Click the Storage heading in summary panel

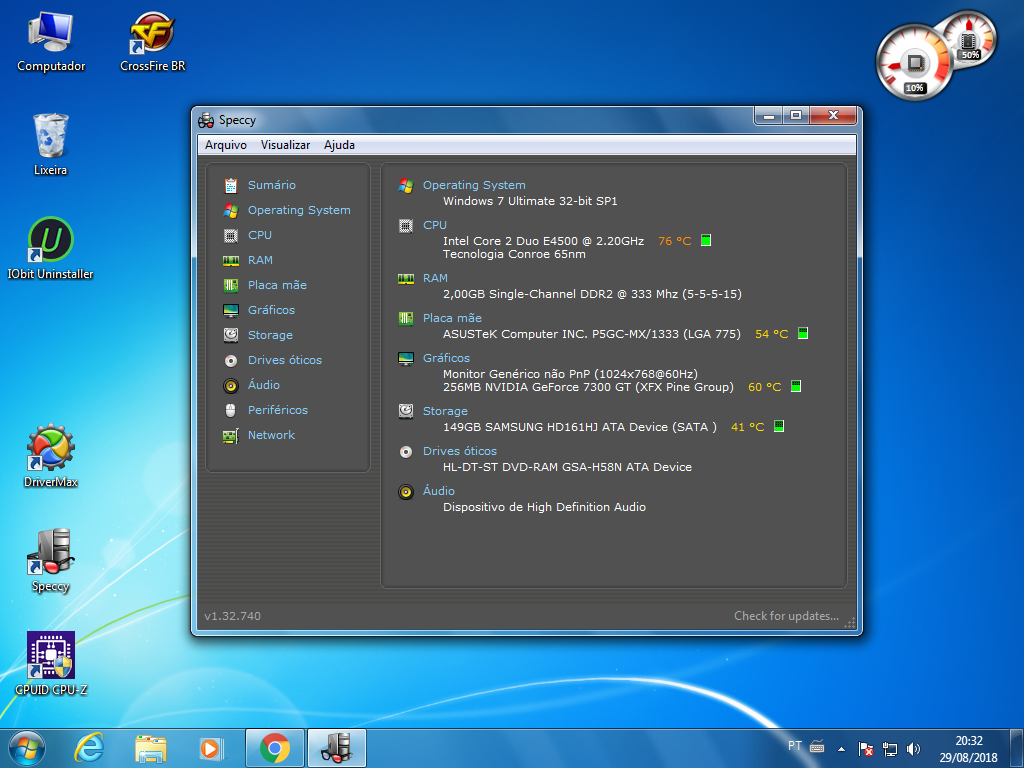click(x=445, y=411)
